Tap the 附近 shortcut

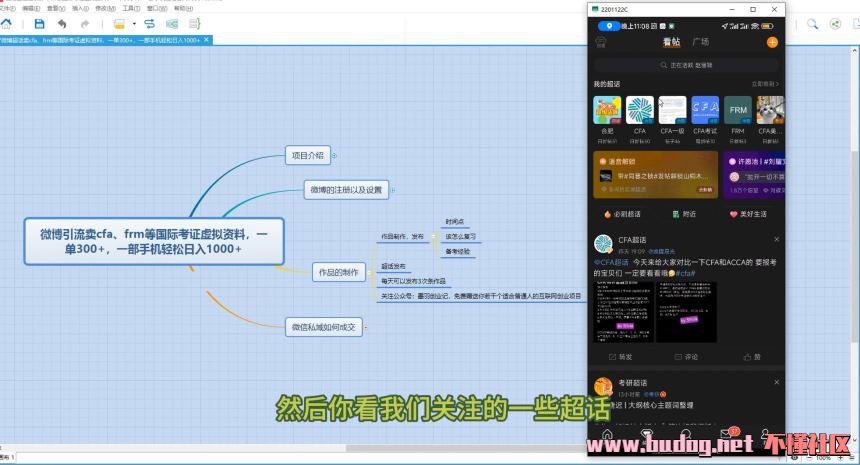pyautogui.click(x=684, y=214)
